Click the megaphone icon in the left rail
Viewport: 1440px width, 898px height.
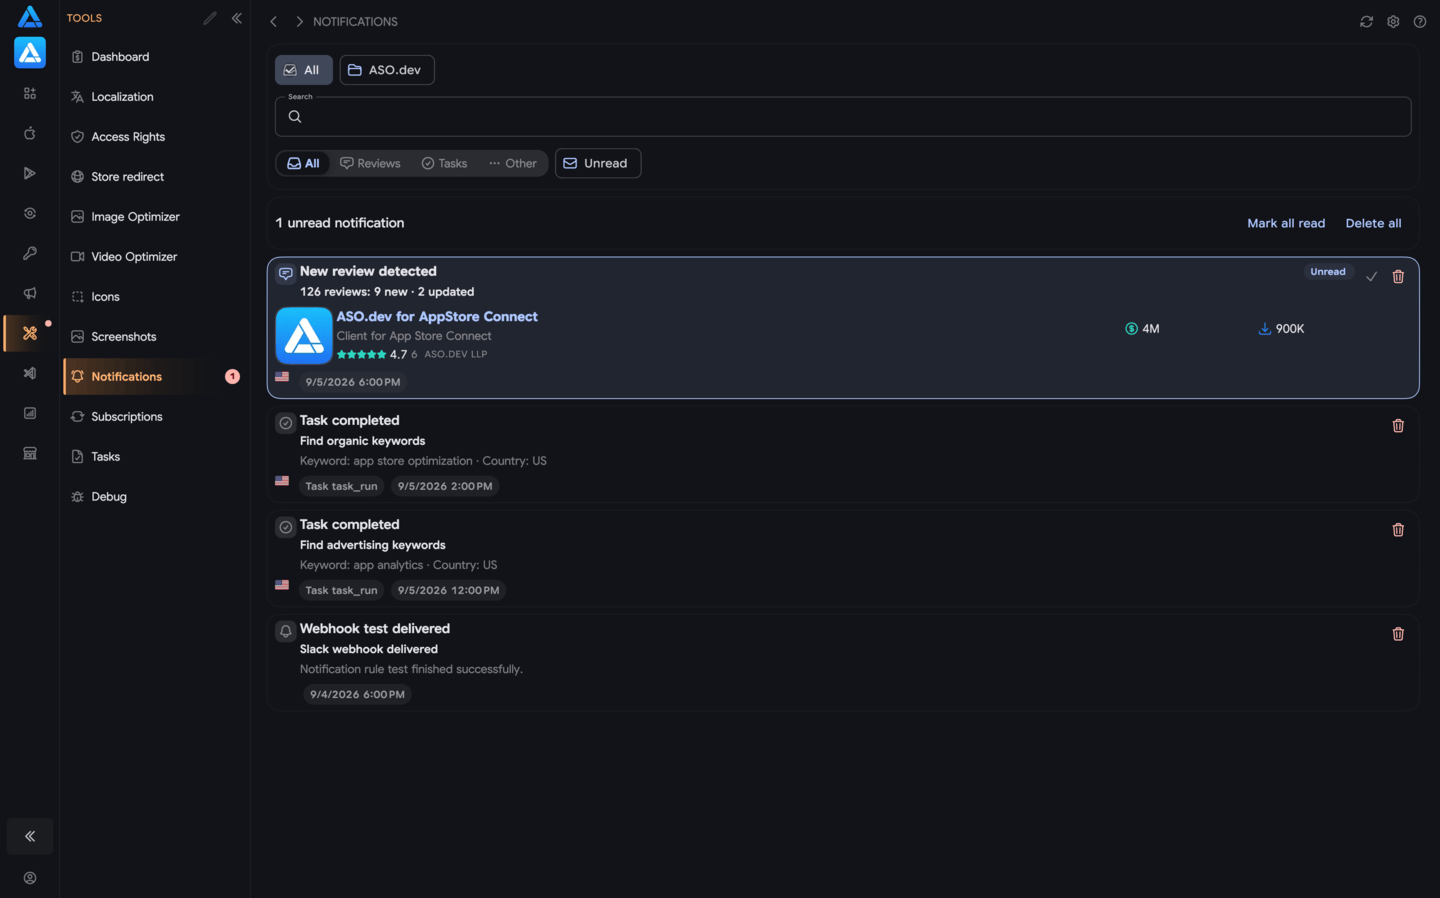click(30, 293)
